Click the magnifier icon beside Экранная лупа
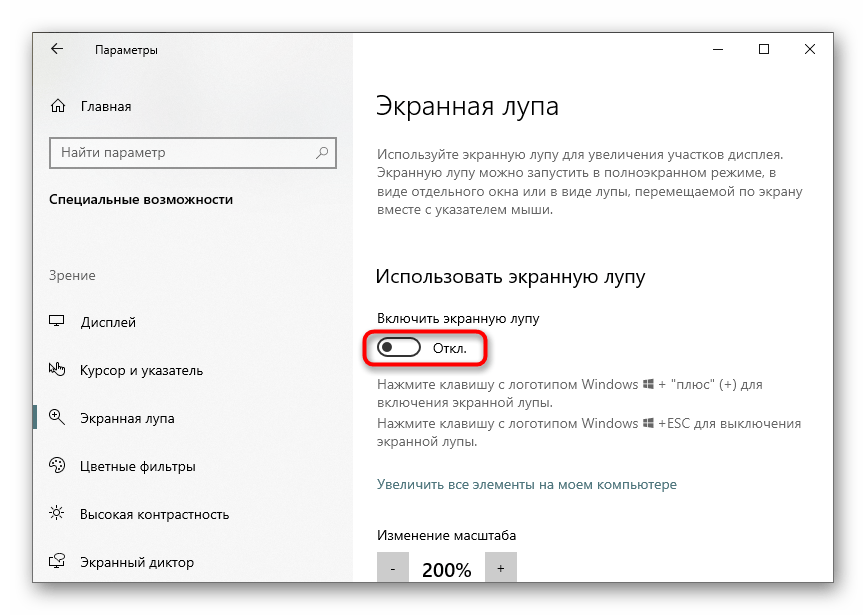 pyautogui.click(x=57, y=417)
